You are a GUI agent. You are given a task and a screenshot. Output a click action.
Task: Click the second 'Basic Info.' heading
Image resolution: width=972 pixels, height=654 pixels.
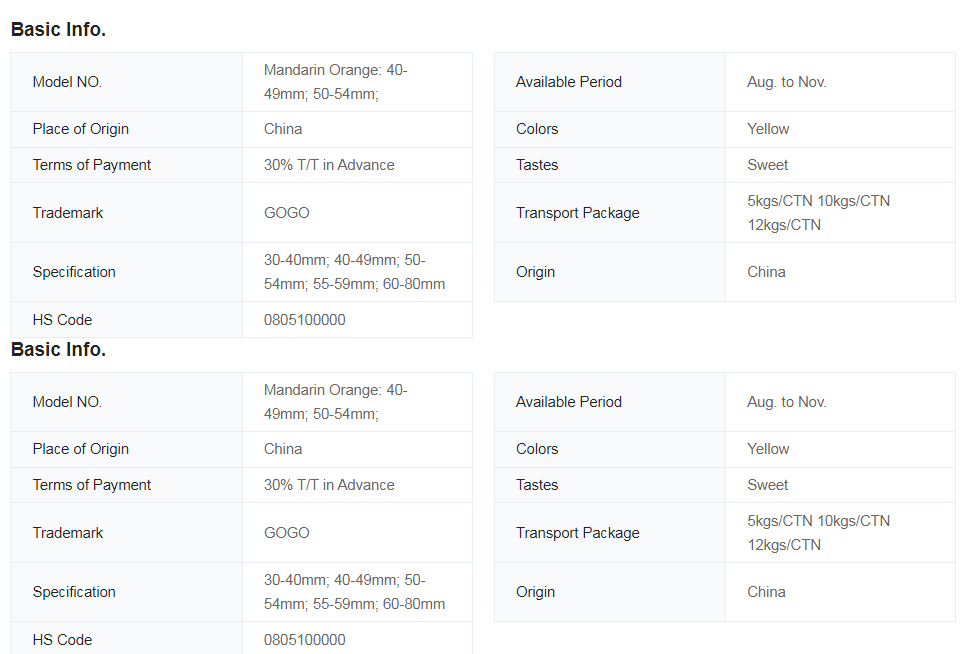click(58, 350)
